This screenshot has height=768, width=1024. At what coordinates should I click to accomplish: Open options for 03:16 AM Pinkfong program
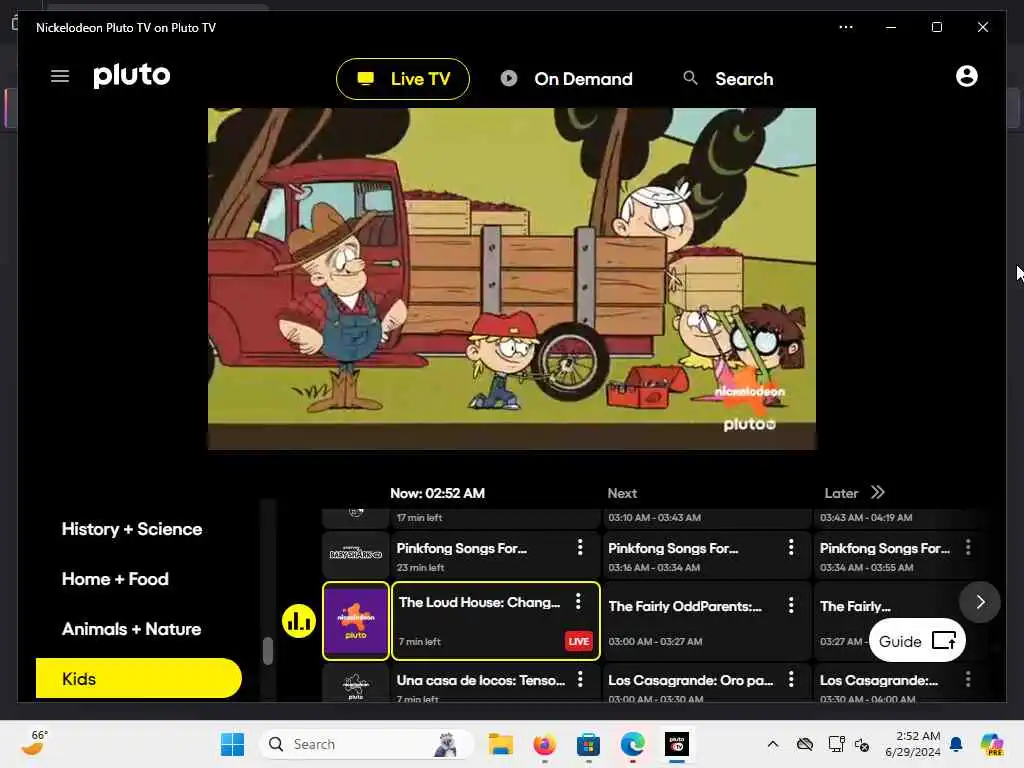click(791, 547)
